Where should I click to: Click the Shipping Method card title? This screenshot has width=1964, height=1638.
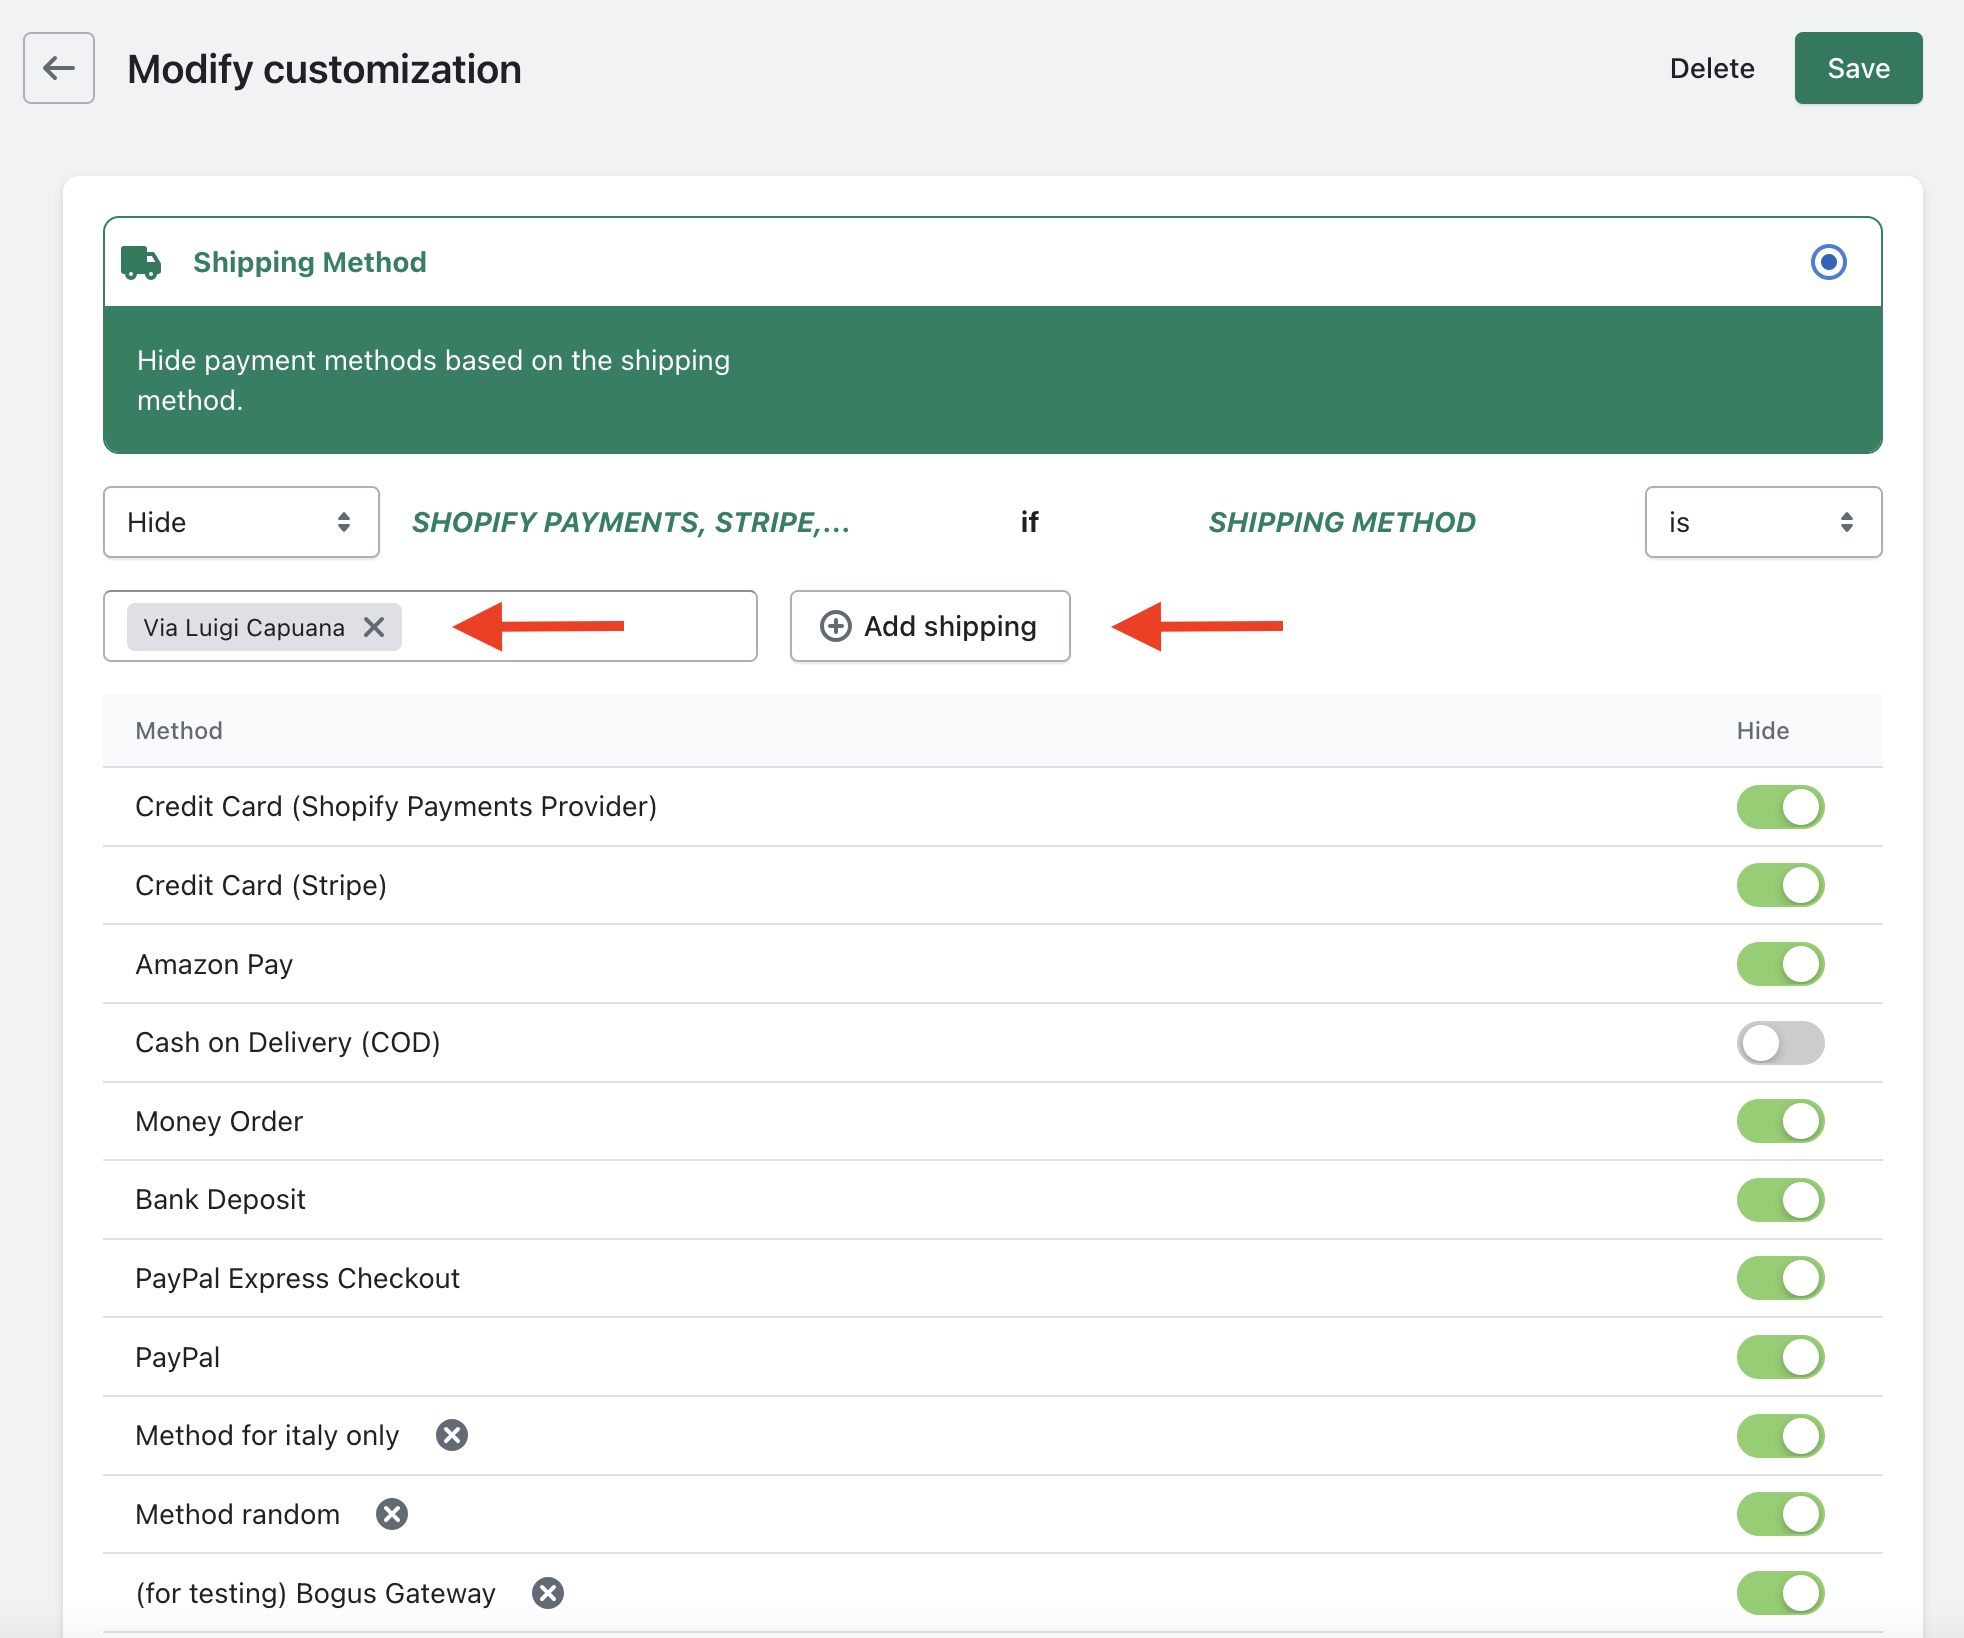coord(310,262)
